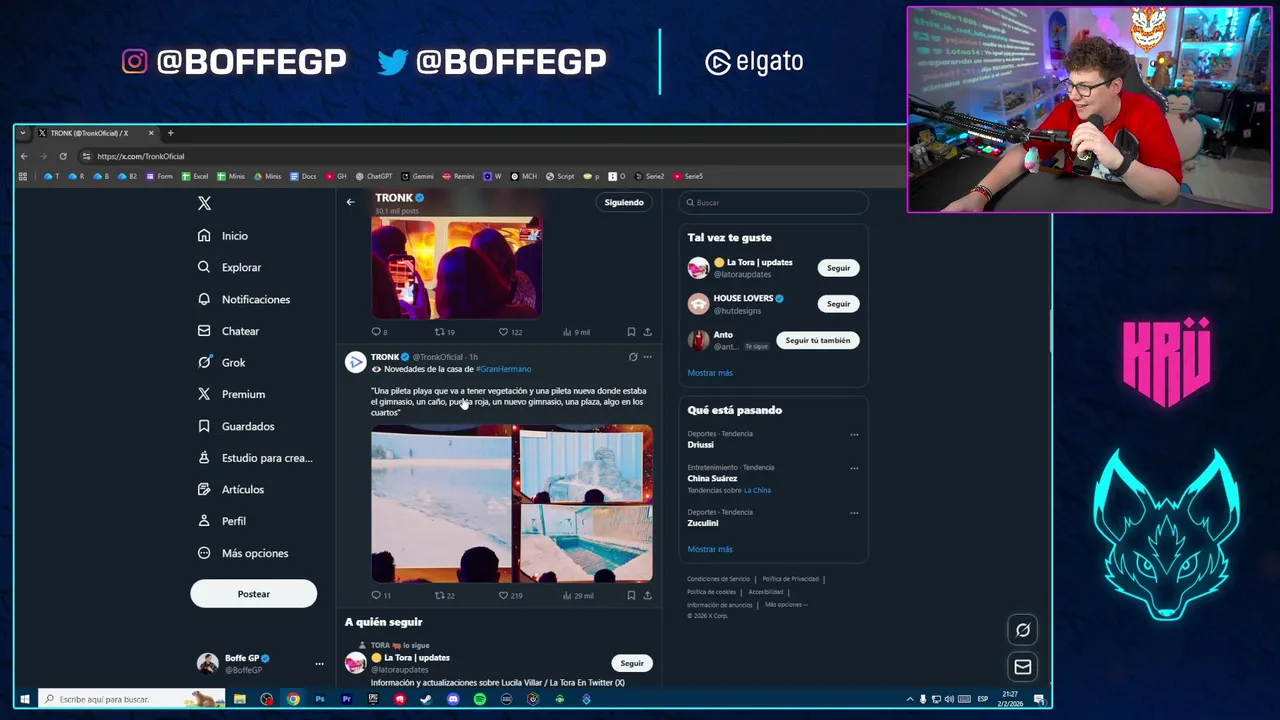Open Perfil page

(221, 521)
